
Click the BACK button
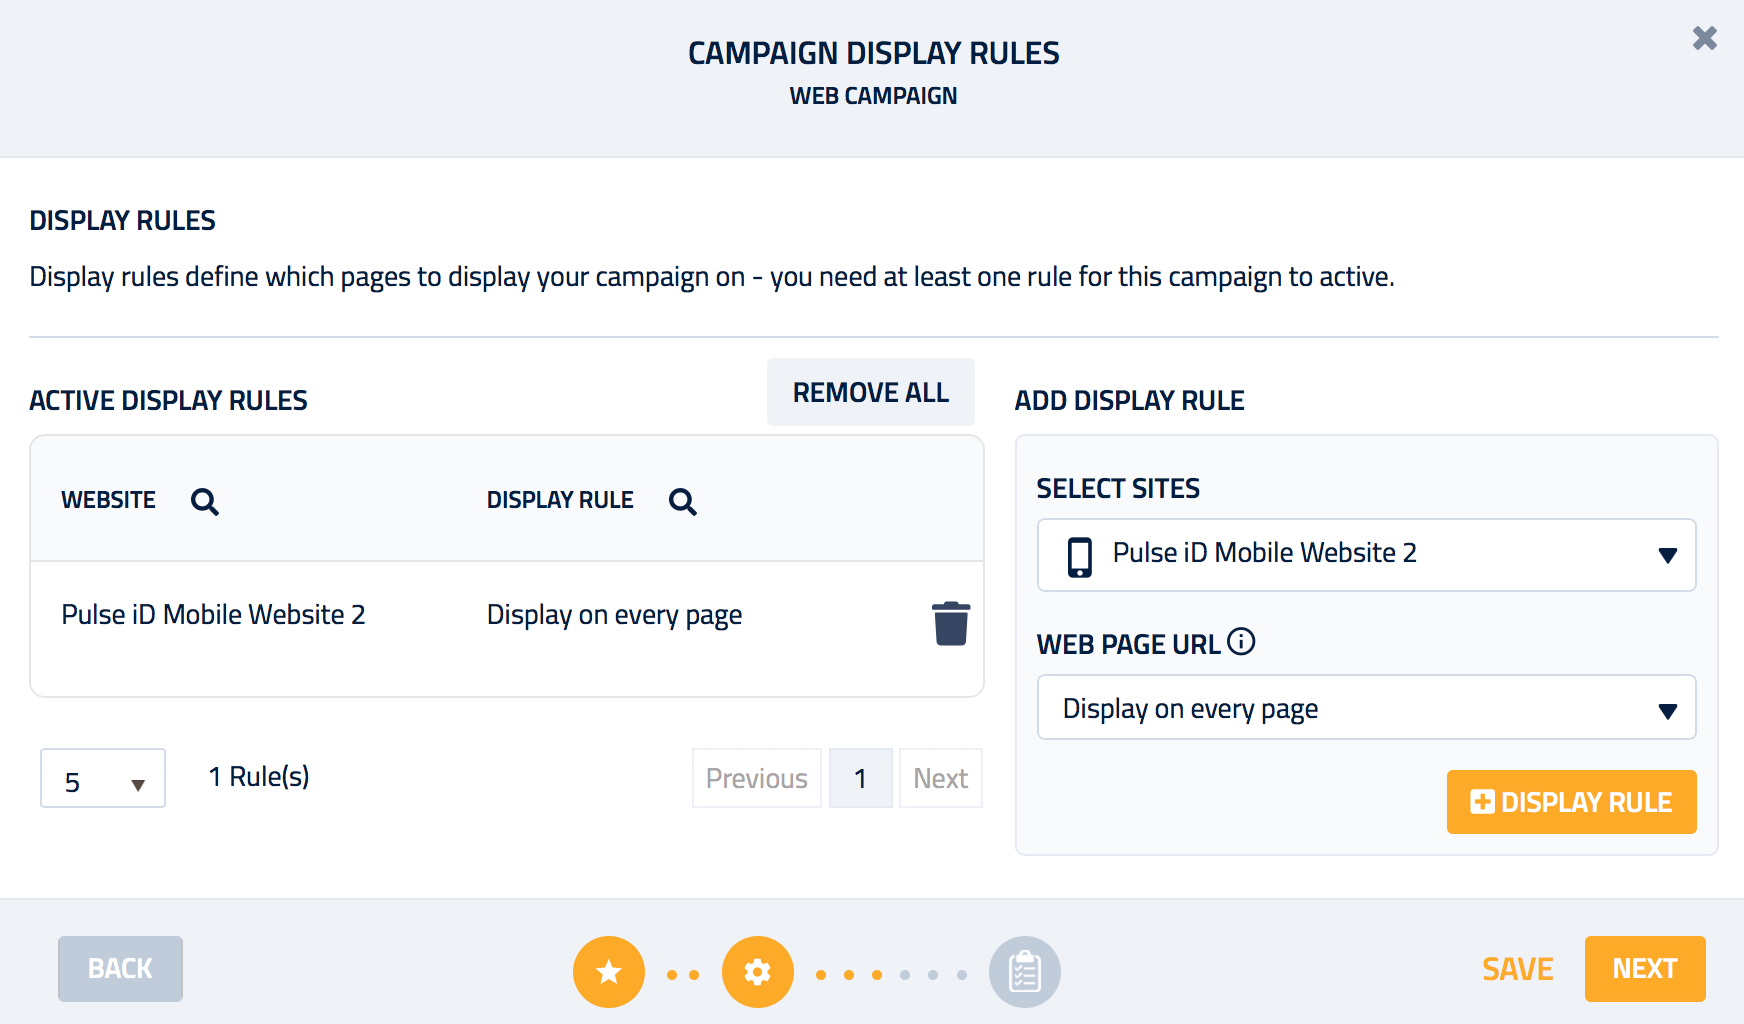tap(120, 969)
